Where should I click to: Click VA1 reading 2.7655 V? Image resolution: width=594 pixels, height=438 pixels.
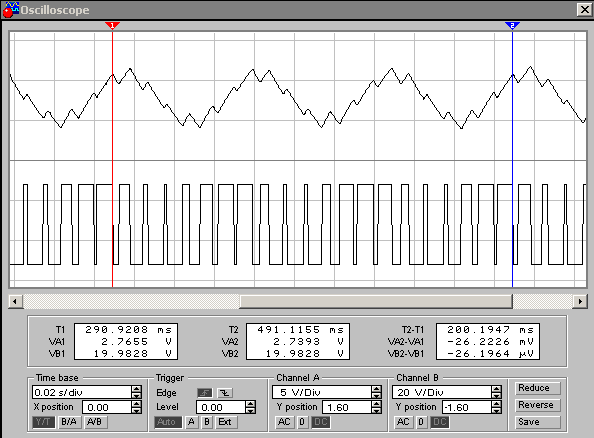click(136, 341)
